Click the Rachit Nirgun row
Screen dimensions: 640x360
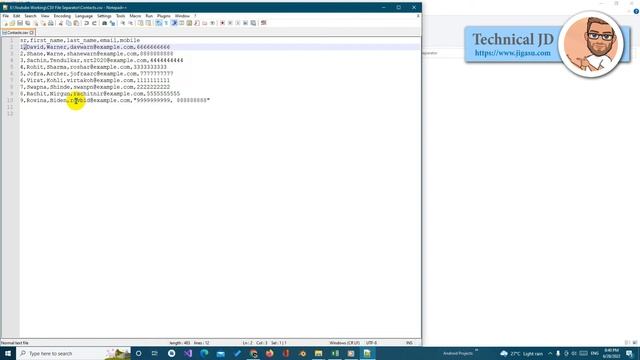tap(100, 93)
